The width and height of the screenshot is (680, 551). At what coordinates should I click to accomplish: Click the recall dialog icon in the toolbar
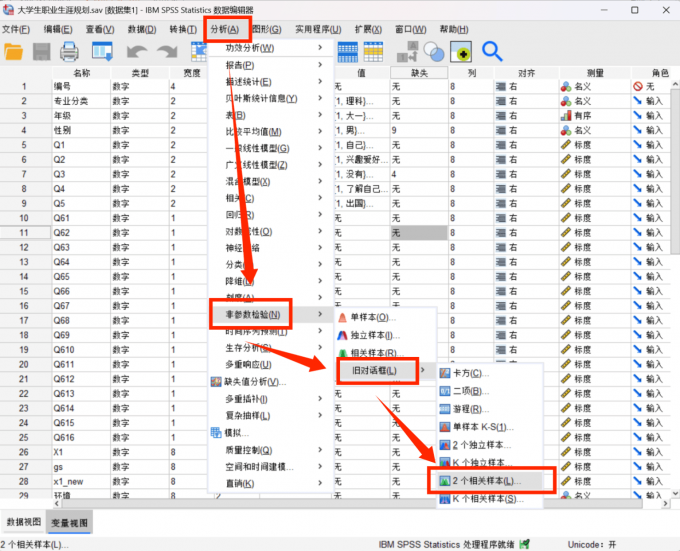[102, 52]
